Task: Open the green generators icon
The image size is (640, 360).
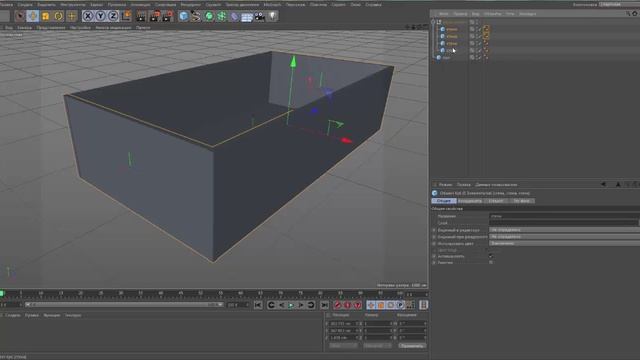Action: 209,16
